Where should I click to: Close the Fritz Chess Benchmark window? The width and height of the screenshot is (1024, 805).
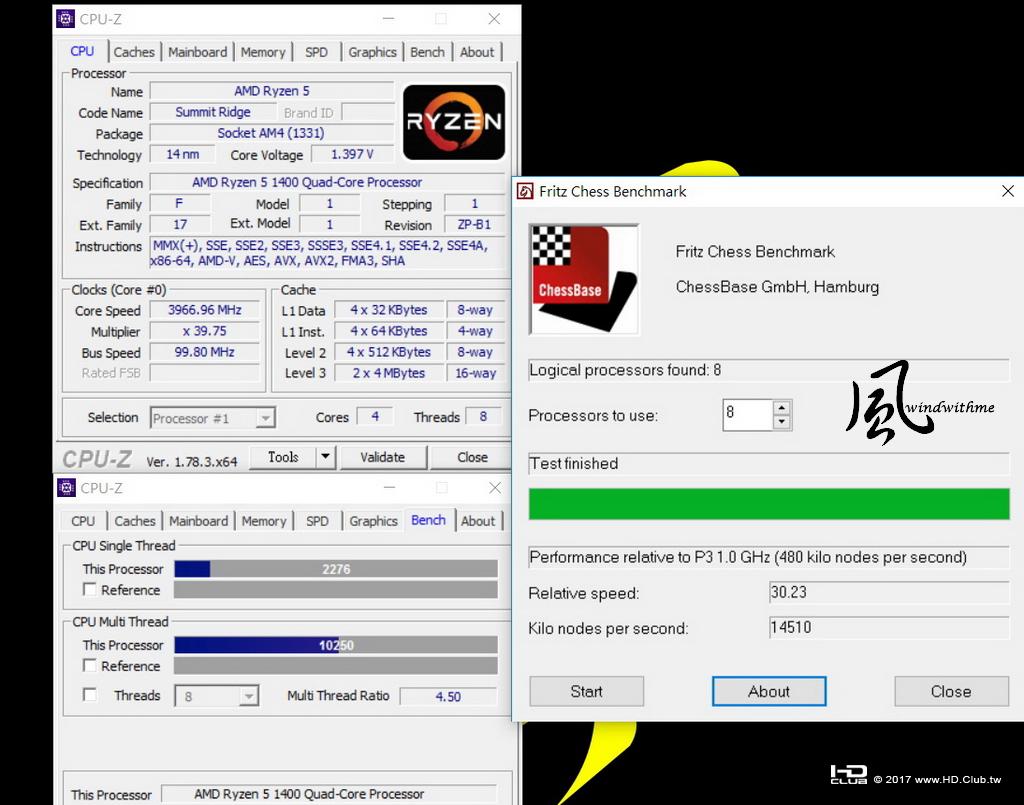tap(1008, 191)
